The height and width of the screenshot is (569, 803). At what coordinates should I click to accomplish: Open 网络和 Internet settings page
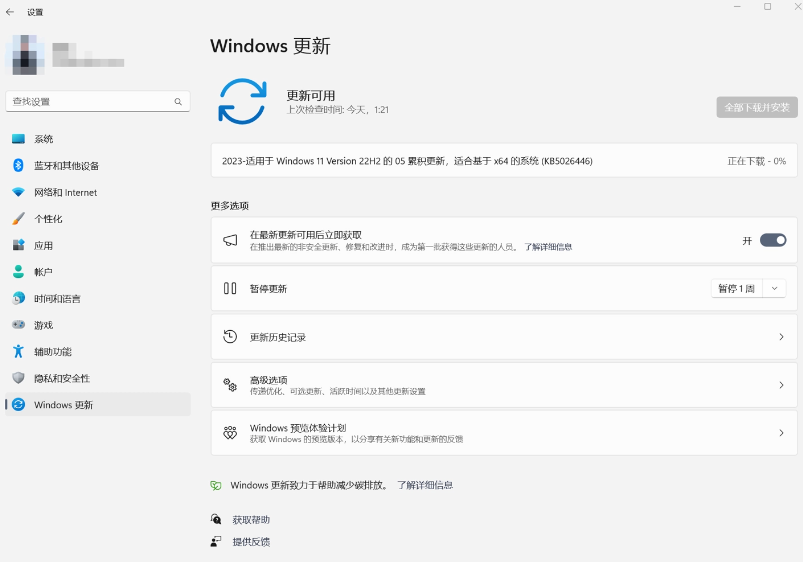pyautogui.click(x=66, y=192)
